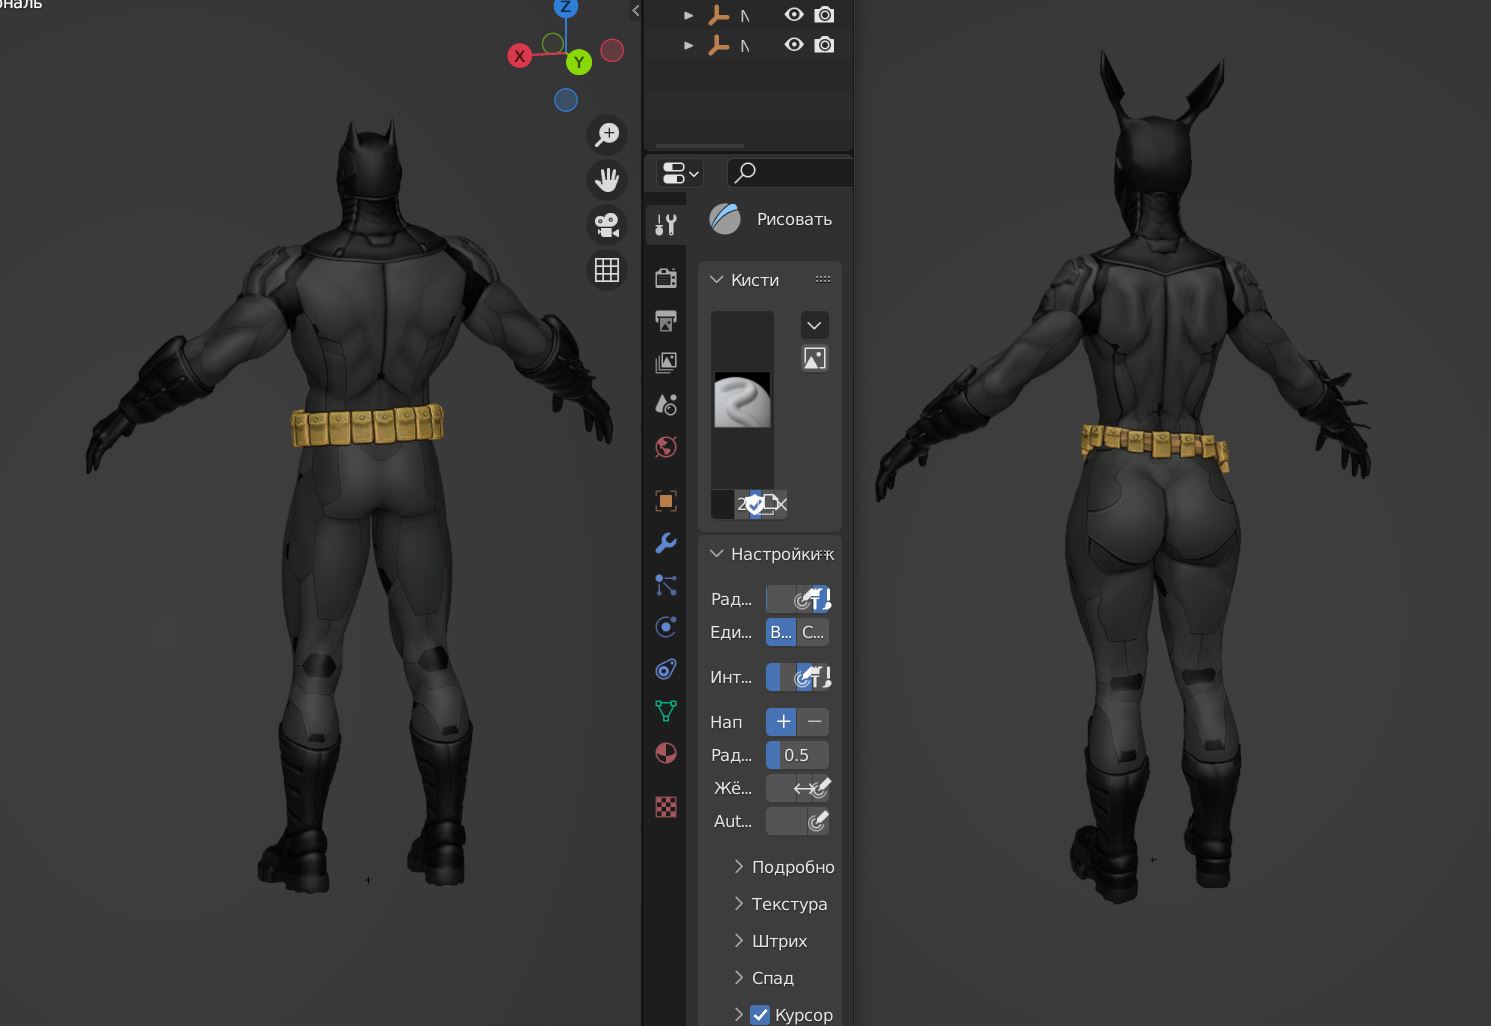This screenshot has width=1491, height=1026.
Task: Click the red X axis gizmo handle
Action: click(x=519, y=56)
